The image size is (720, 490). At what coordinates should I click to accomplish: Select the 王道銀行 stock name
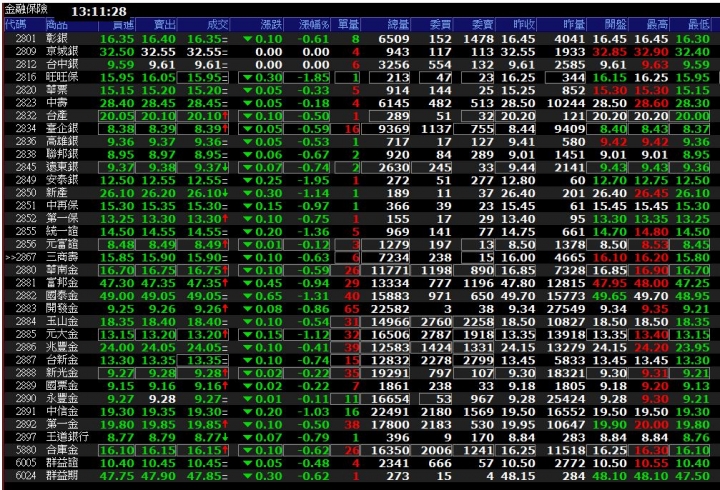pyautogui.click(x=68, y=437)
